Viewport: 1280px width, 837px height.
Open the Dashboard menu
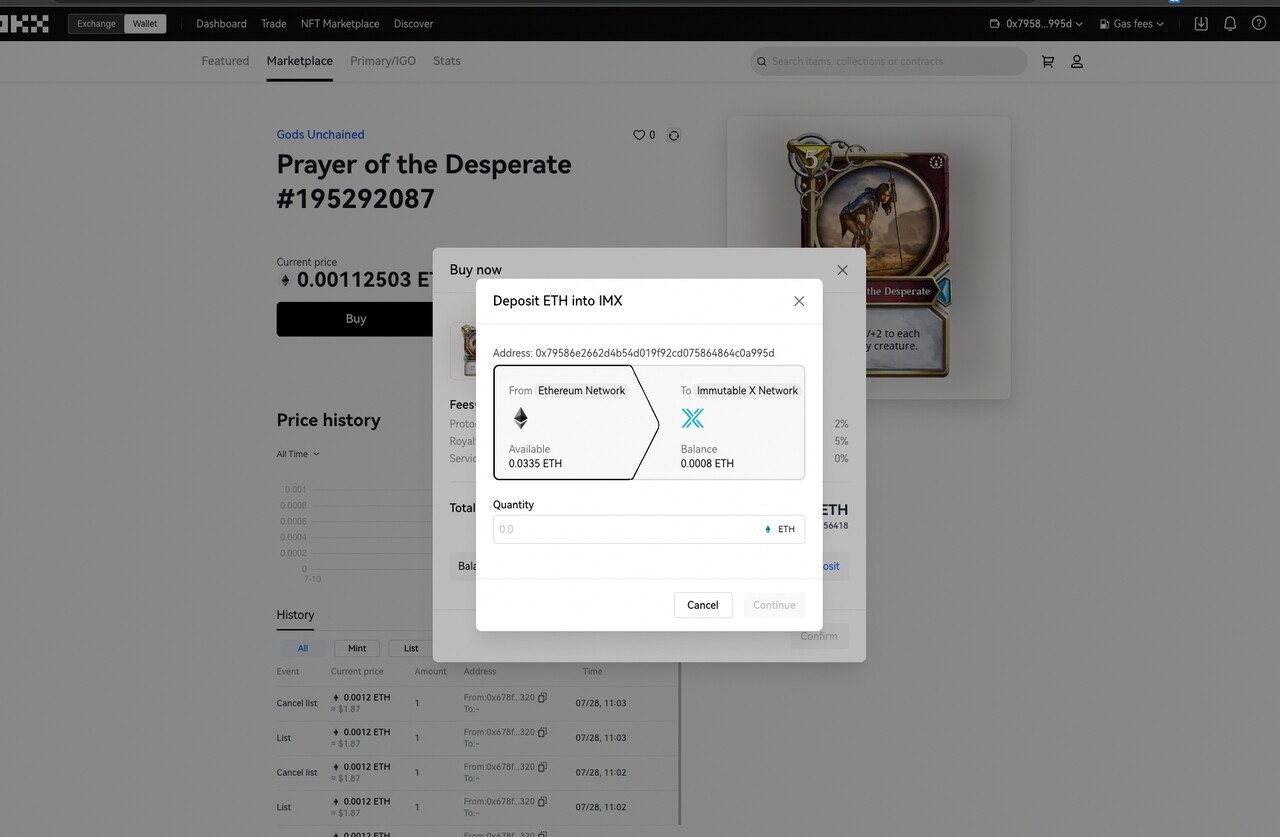(x=221, y=23)
